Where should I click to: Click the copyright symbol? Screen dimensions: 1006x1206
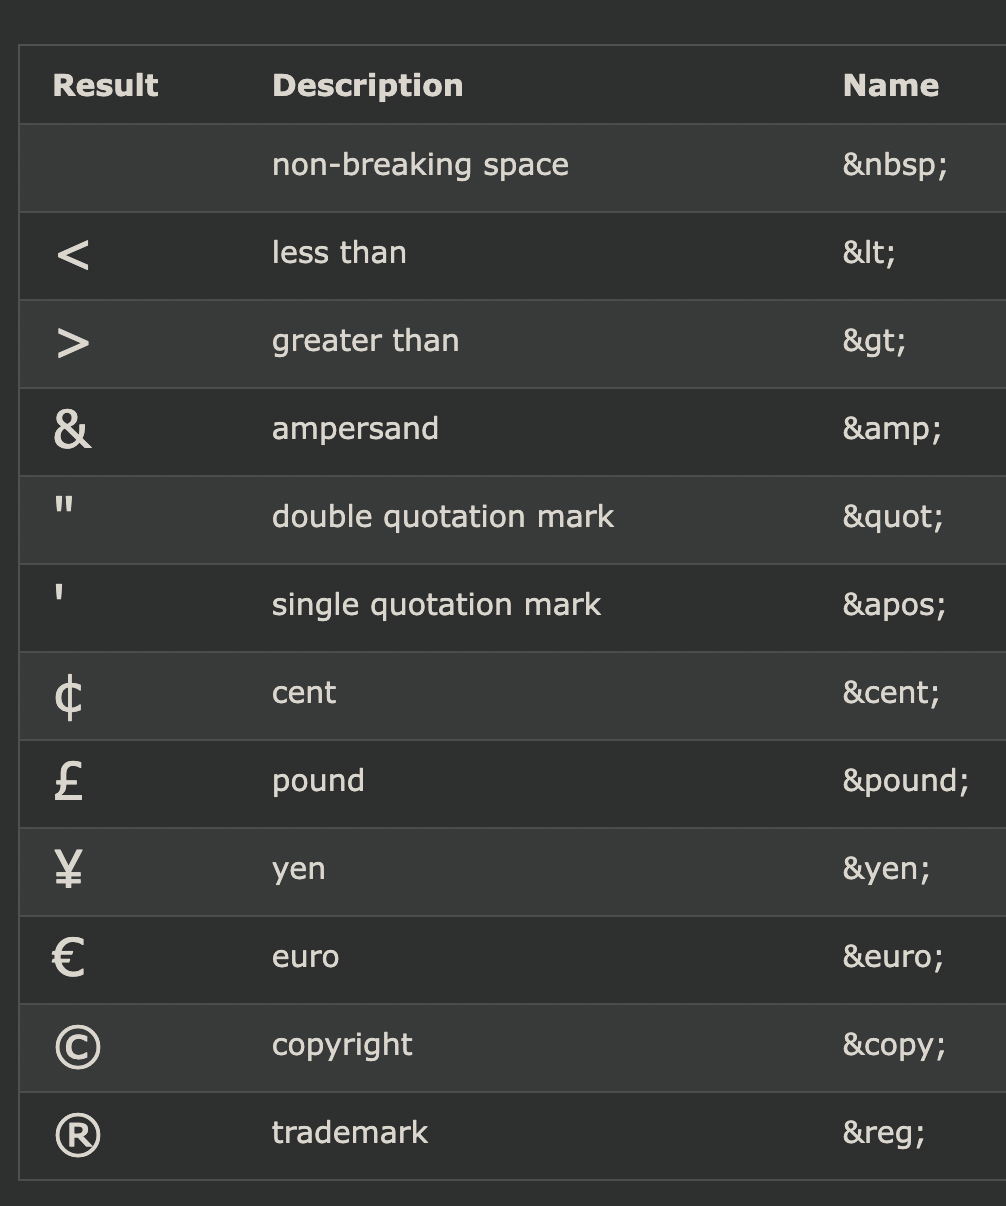[77, 1047]
